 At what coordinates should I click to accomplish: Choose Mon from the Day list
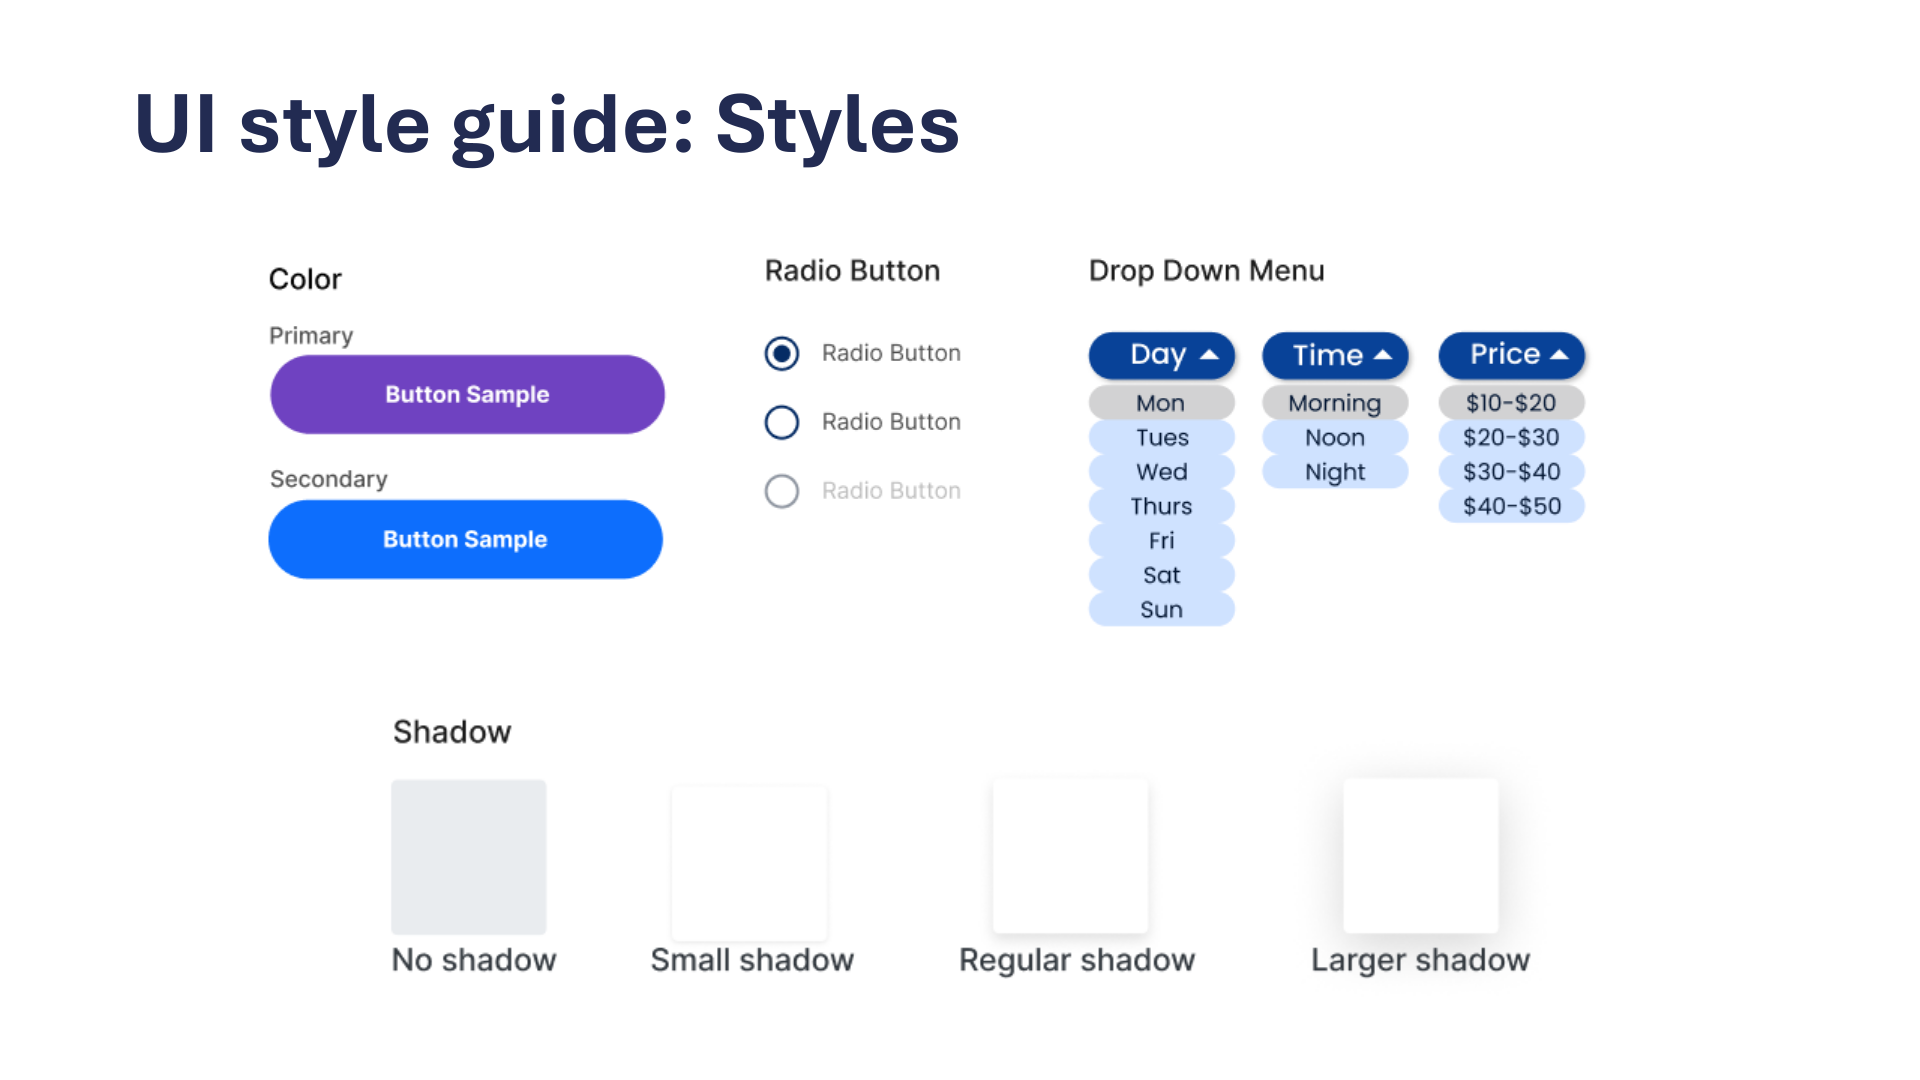coord(1161,403)
